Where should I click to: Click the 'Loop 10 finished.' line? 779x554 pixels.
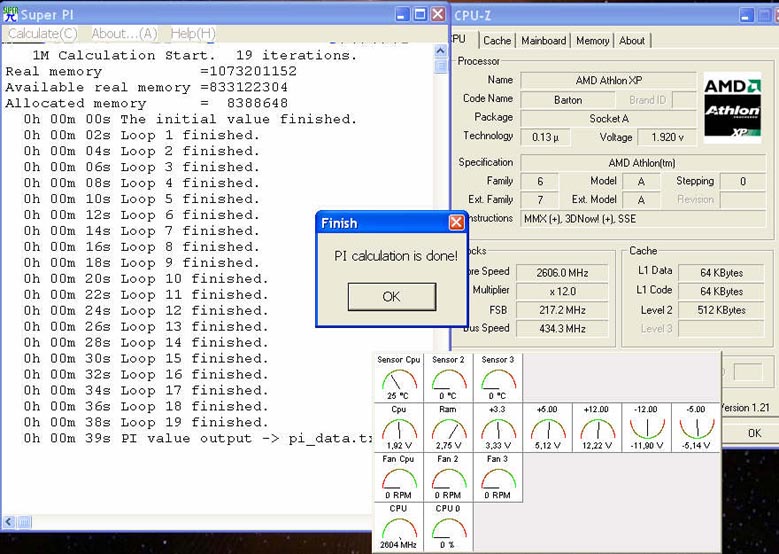(146, 279)
